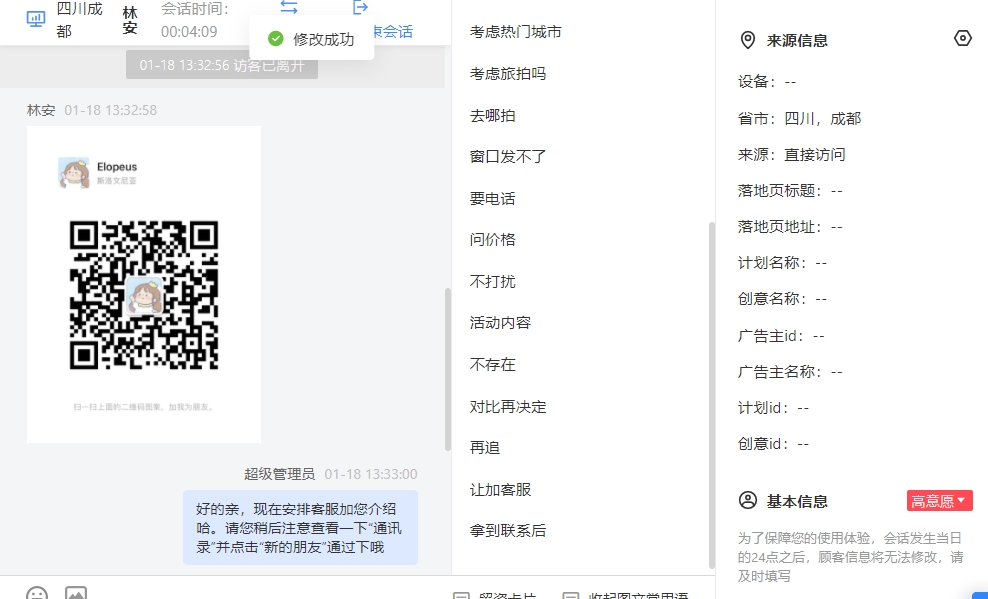
Task: Open the 高意愿 intent dropdown
Action: pyautogui.click(x=939, y=501)
